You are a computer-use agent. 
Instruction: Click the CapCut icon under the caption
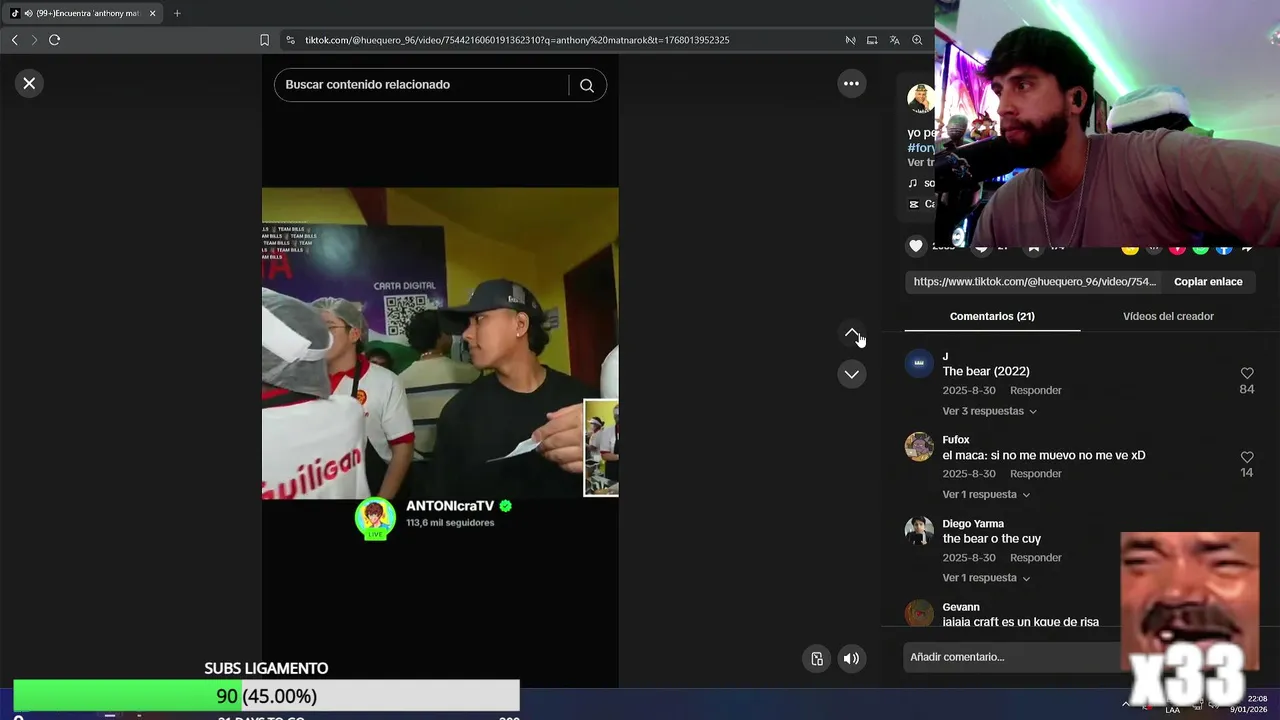pyautogui.click(x=913, y=204)
